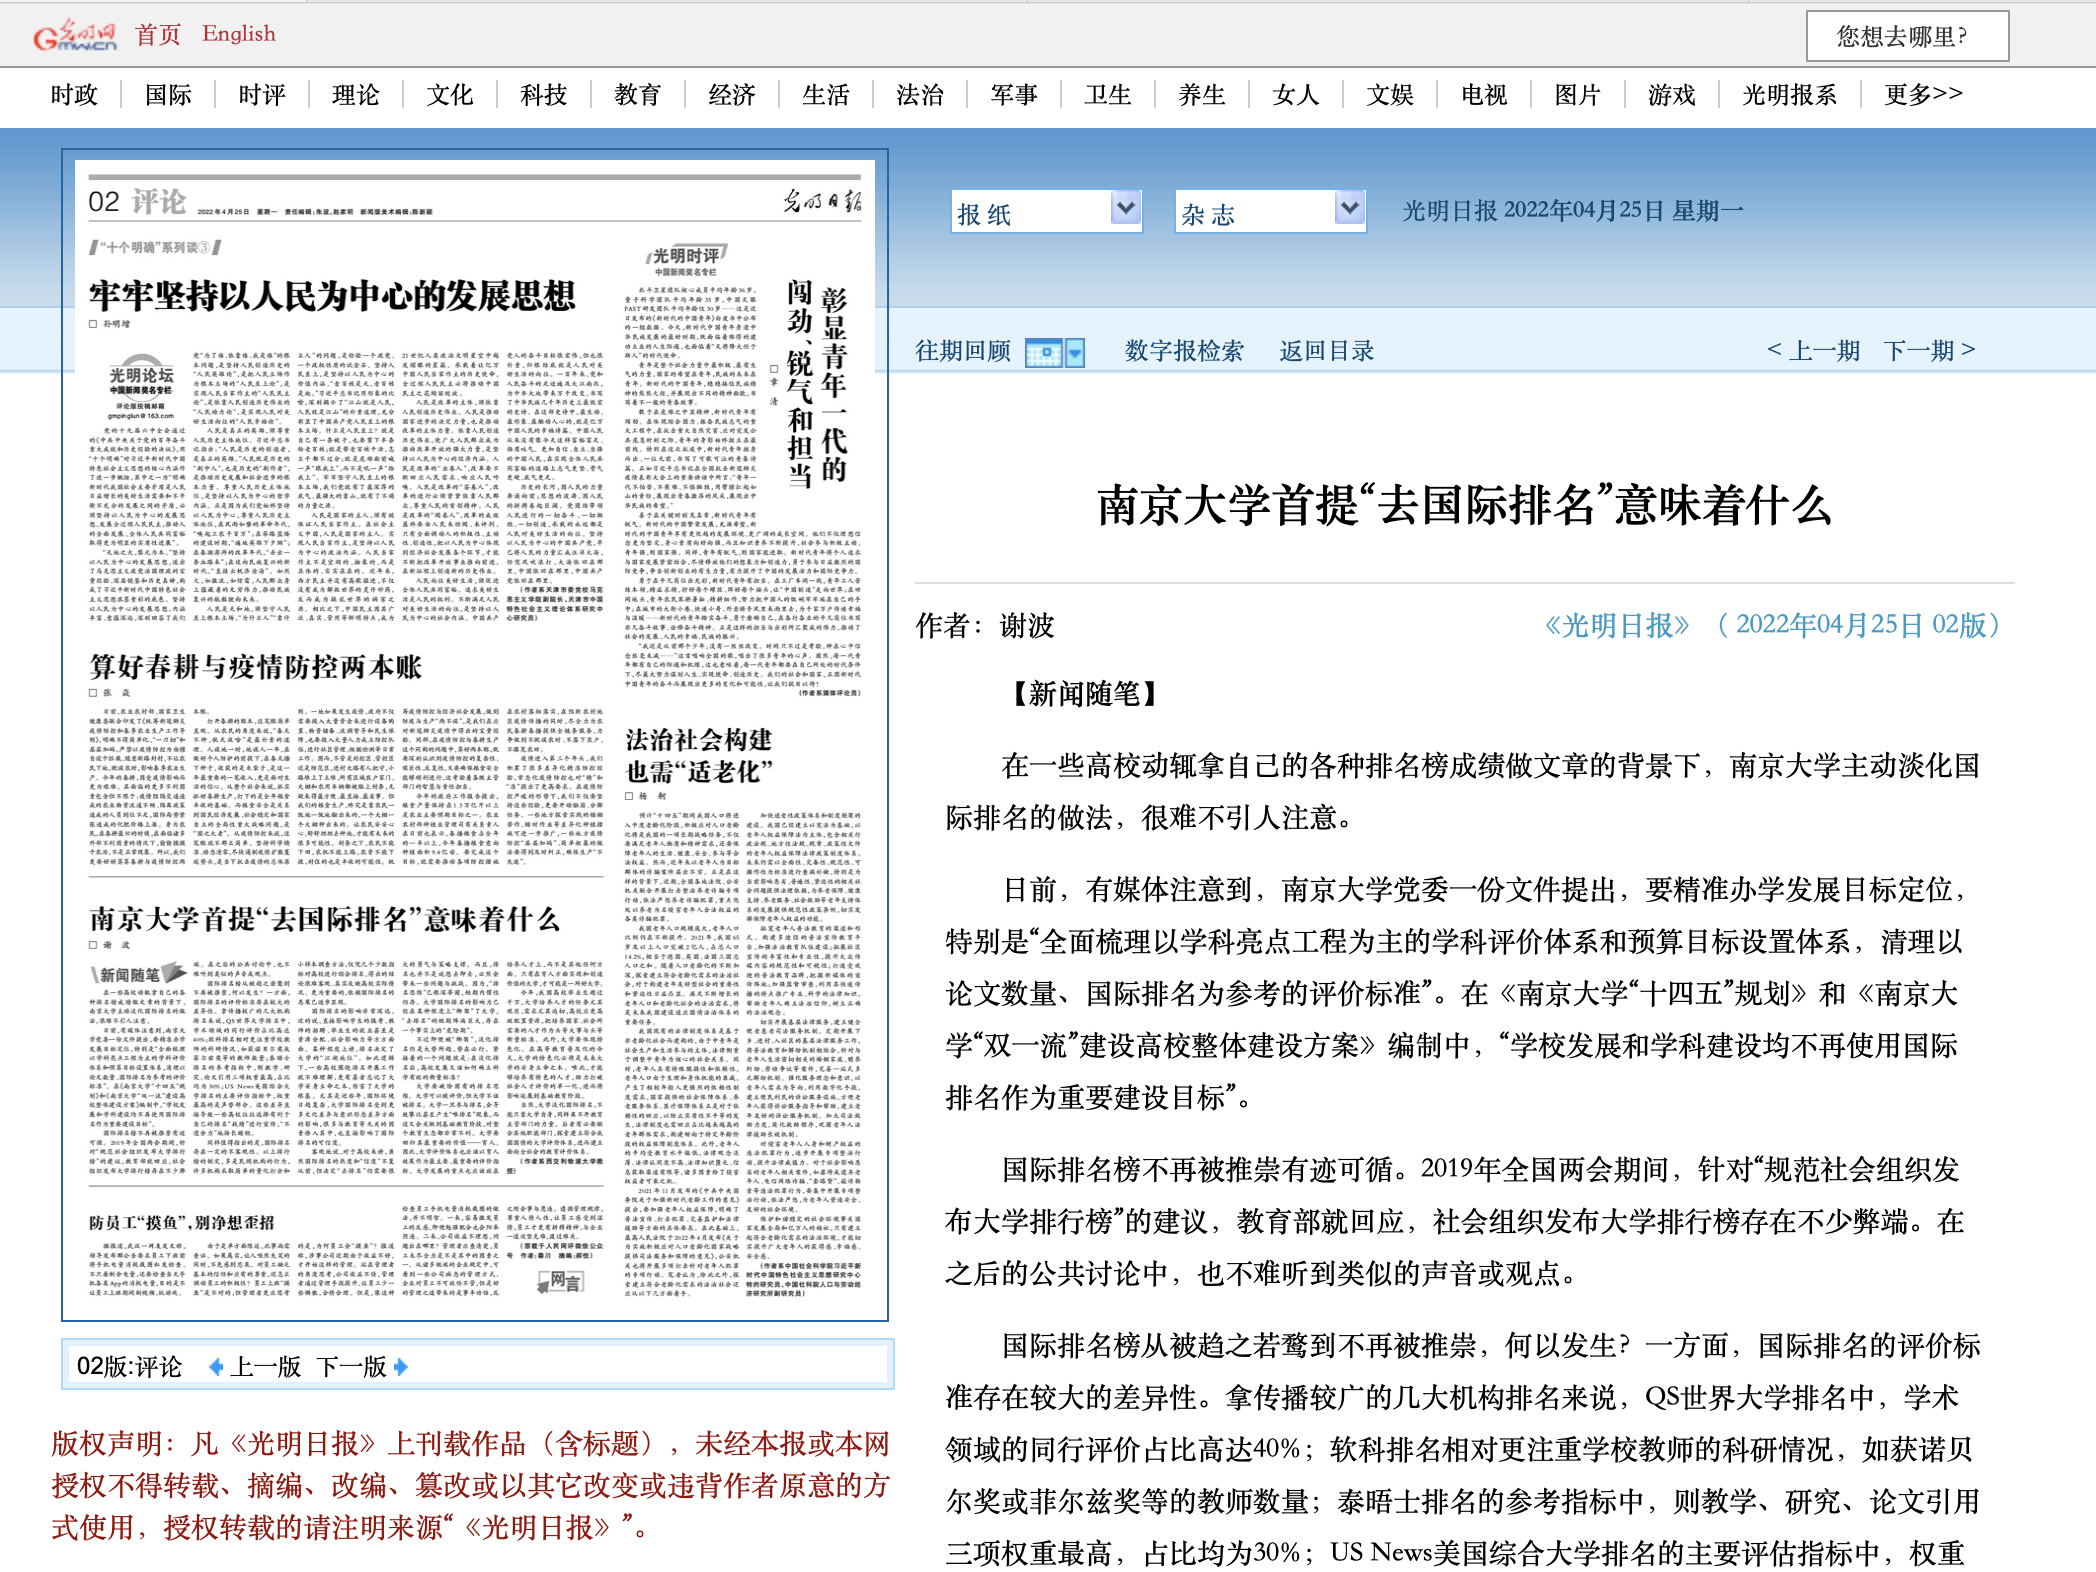Open the 文化 navigation item
Viewport: 2096px width, 1572px height.
450,95
